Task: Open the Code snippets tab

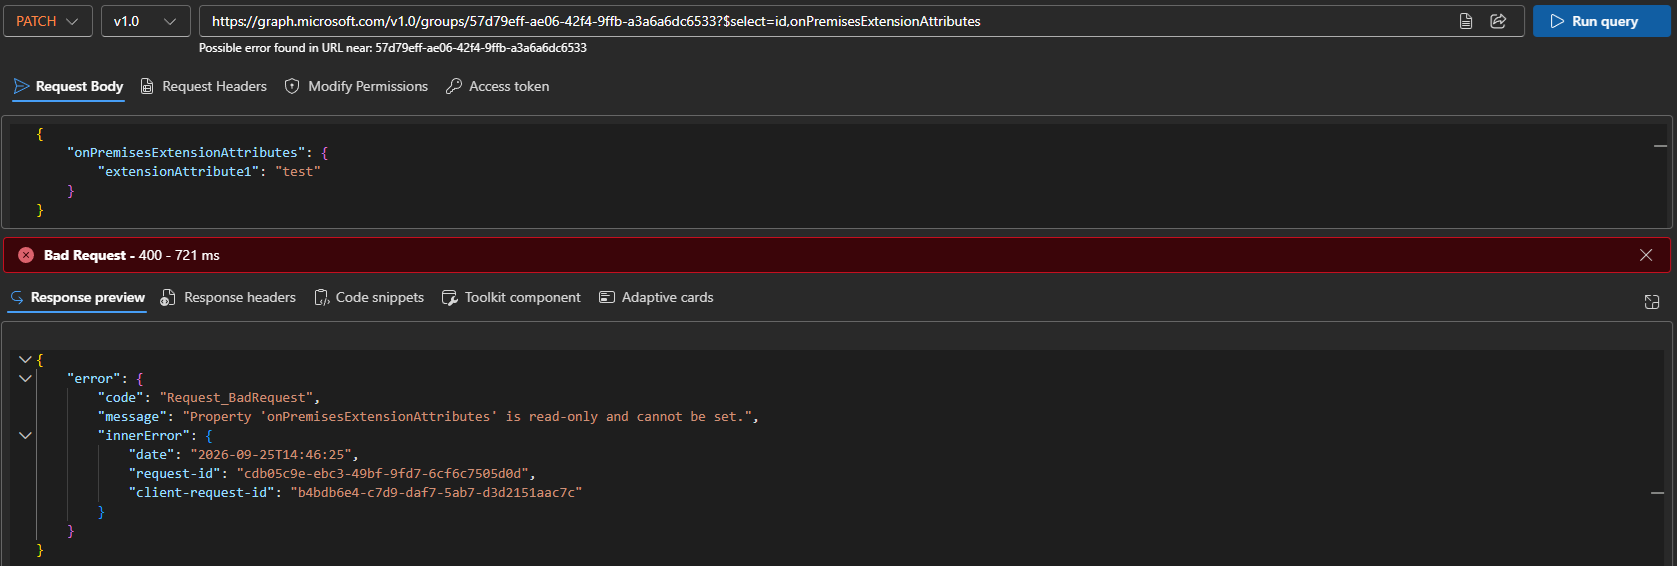Action: 369,297
